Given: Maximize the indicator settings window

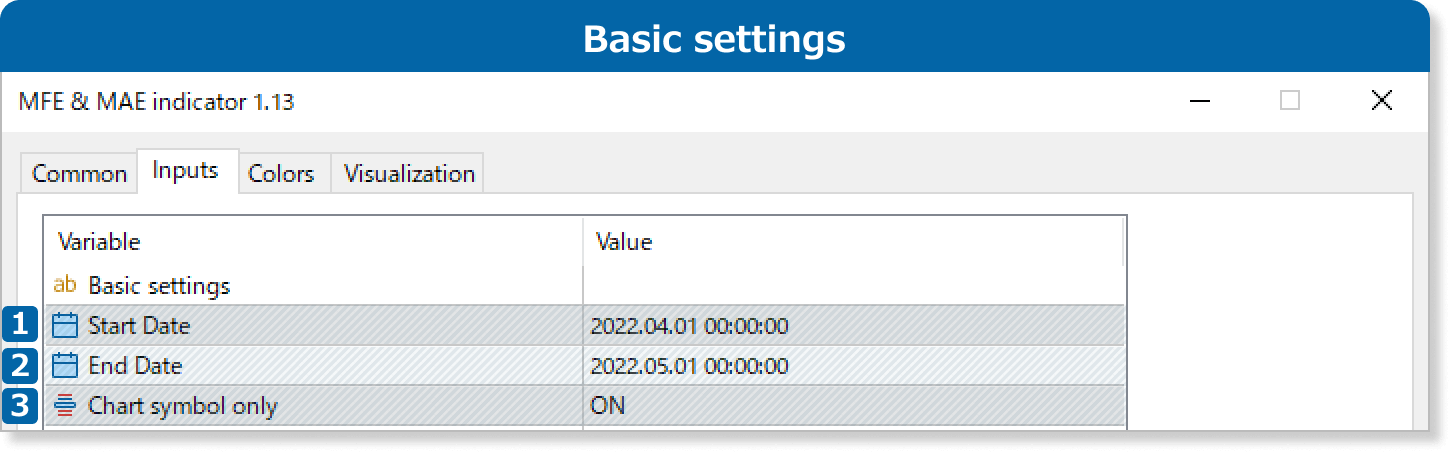Looking at the screenshot, I should [1290, 101].
